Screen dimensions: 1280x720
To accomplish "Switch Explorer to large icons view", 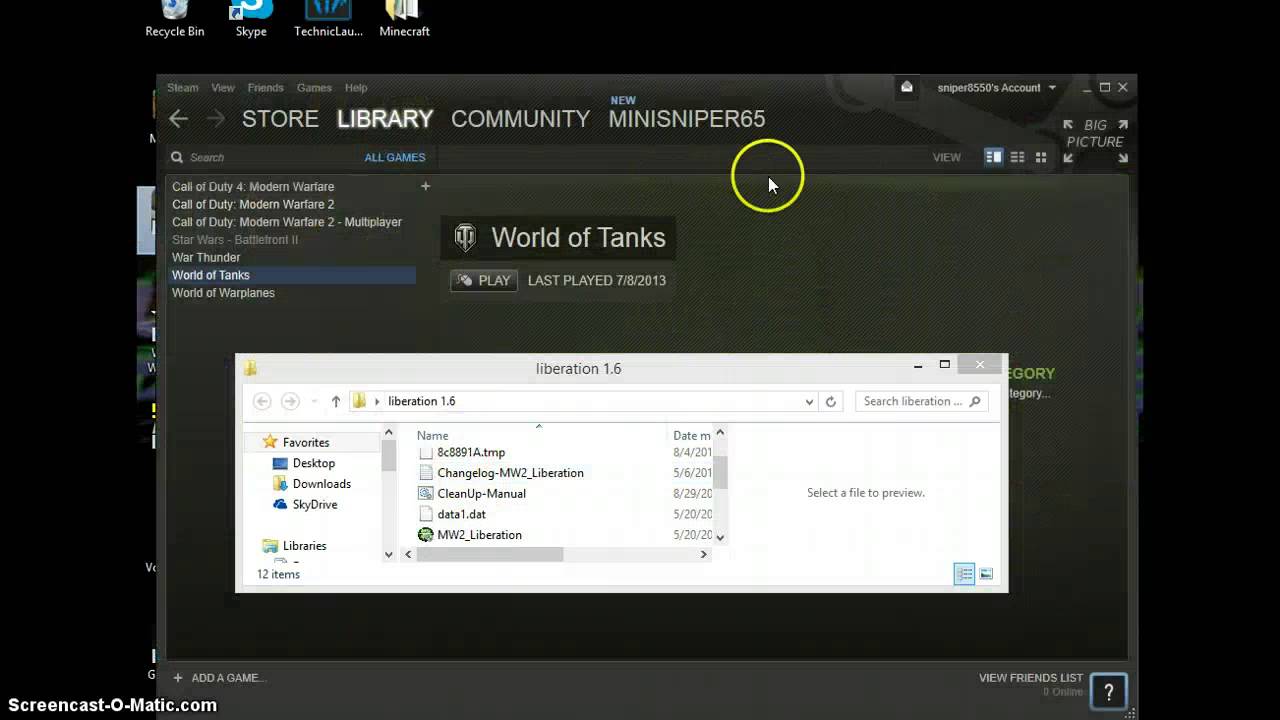I will click(x=986, y=574).
